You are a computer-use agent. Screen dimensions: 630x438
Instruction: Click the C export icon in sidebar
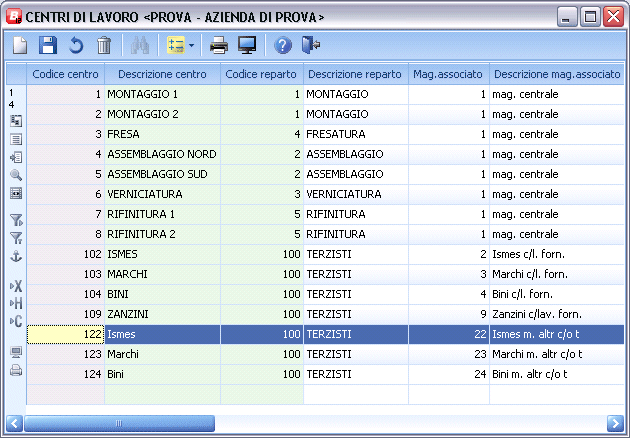(x=16, y=321)
